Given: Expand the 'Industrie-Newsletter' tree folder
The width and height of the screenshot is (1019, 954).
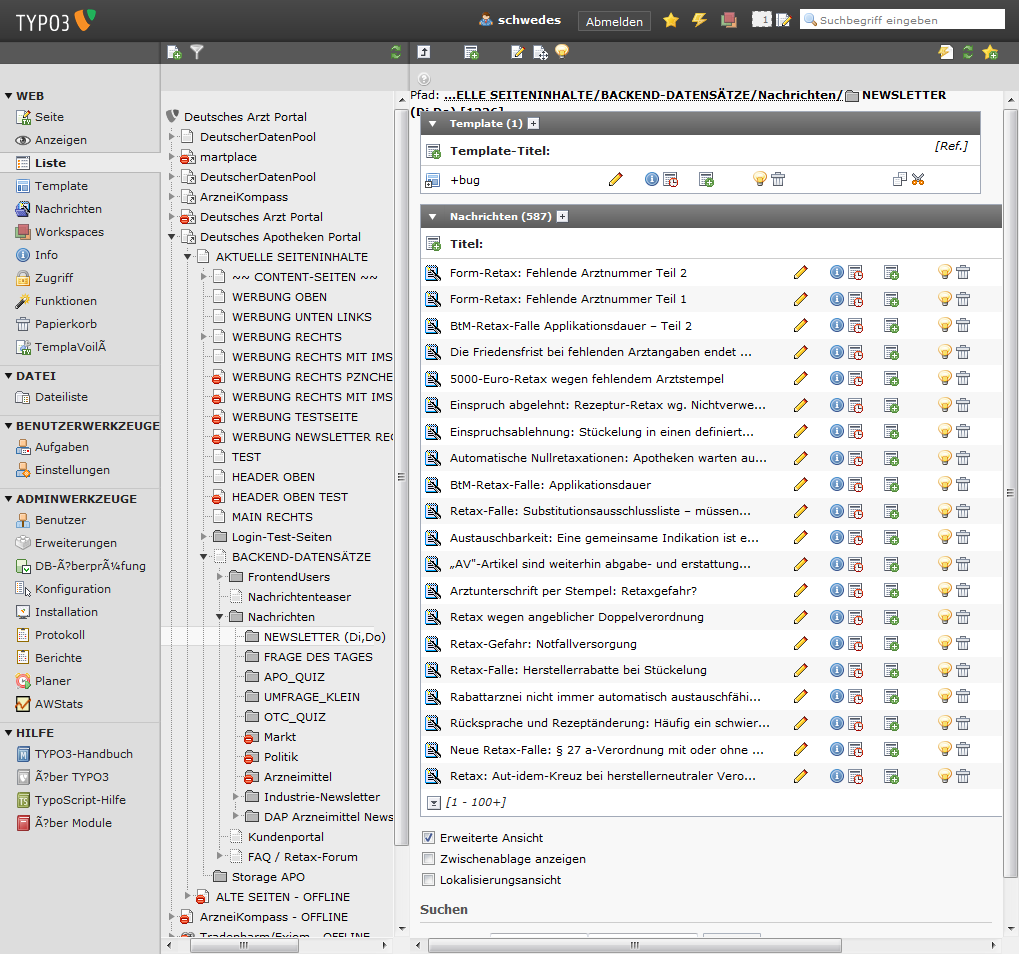Looking at the screenshot, I should pos(236,797).
